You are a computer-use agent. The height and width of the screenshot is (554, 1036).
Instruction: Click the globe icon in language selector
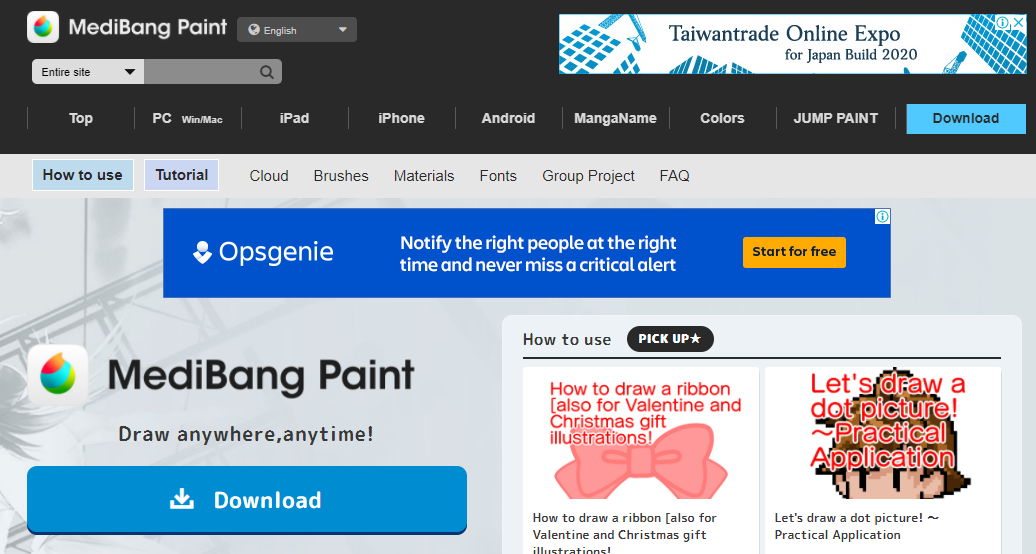254,30
